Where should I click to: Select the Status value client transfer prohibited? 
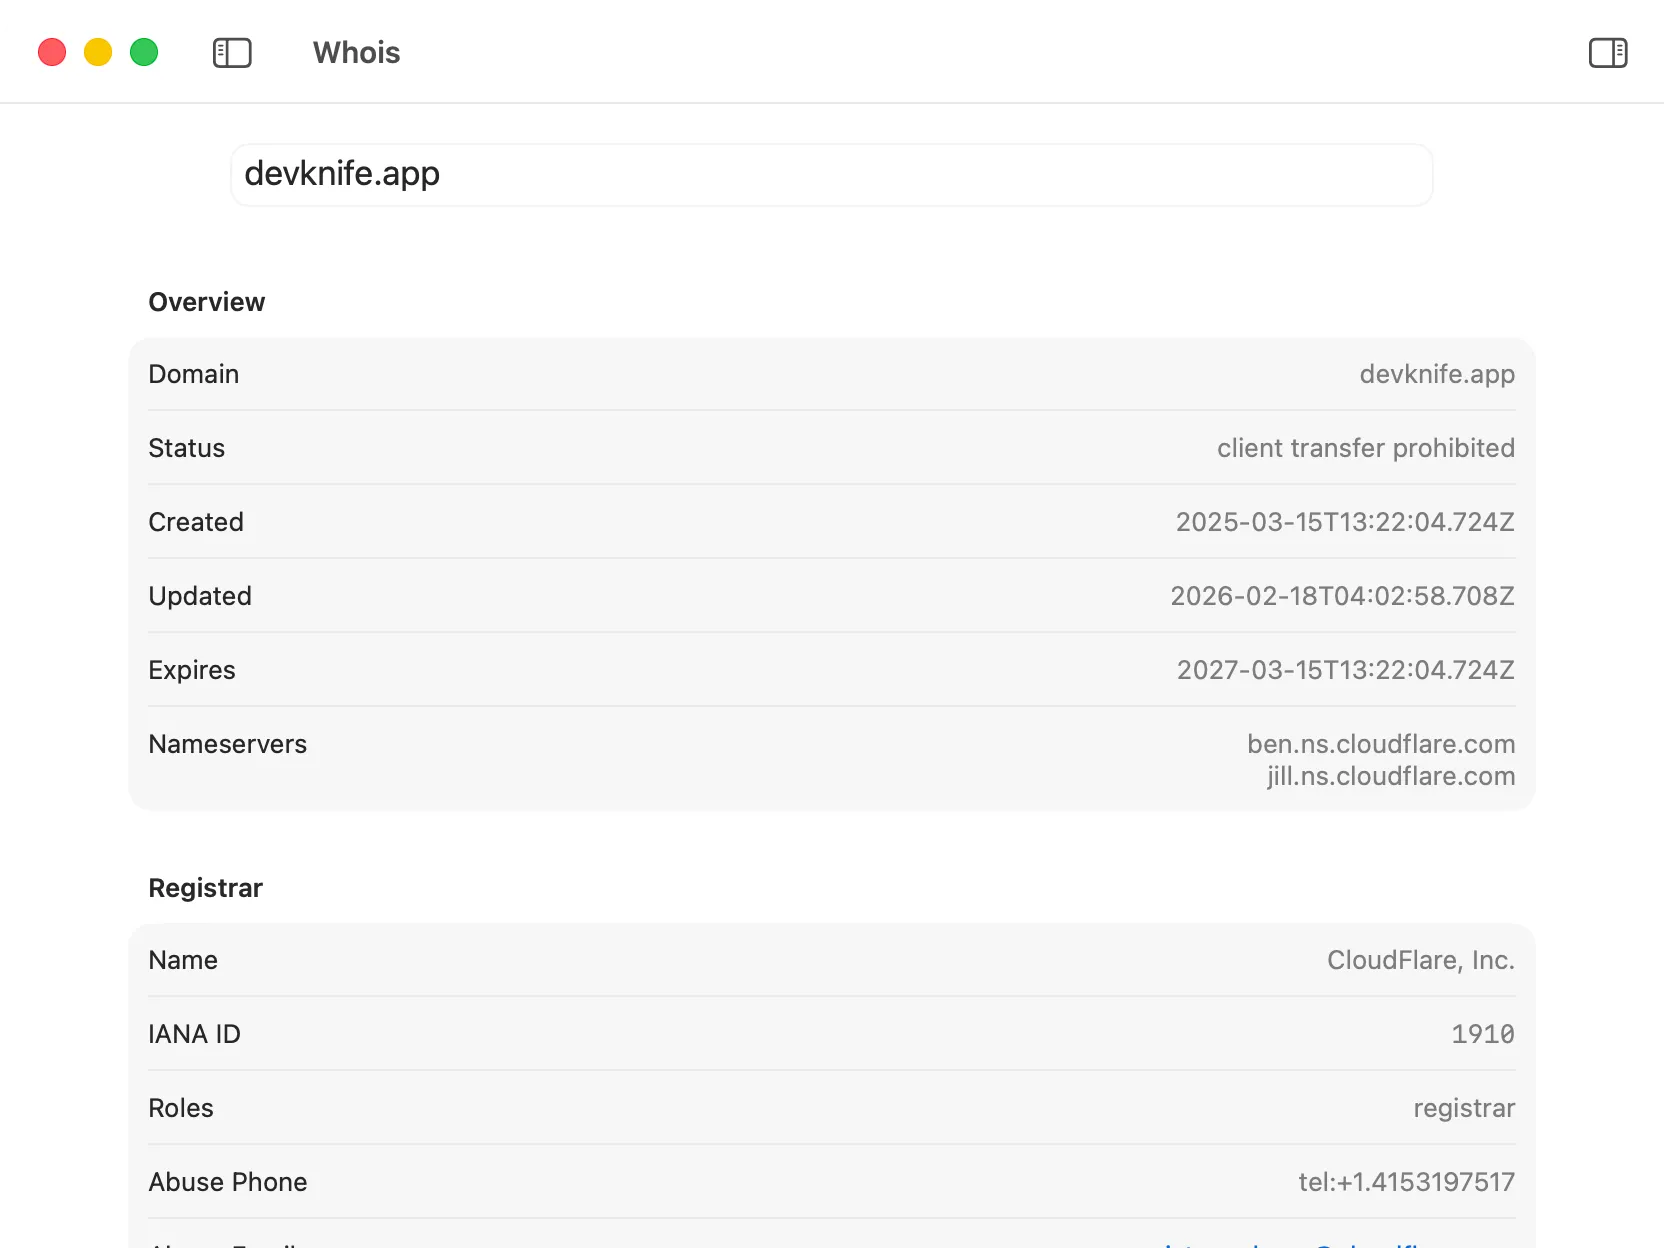pos(1366,448)
